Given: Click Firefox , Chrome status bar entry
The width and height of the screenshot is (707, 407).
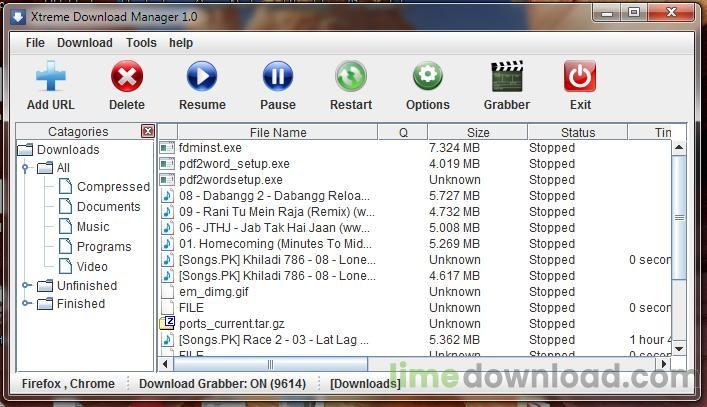Looking at the screenshot, I should click(x=68, y=384).
